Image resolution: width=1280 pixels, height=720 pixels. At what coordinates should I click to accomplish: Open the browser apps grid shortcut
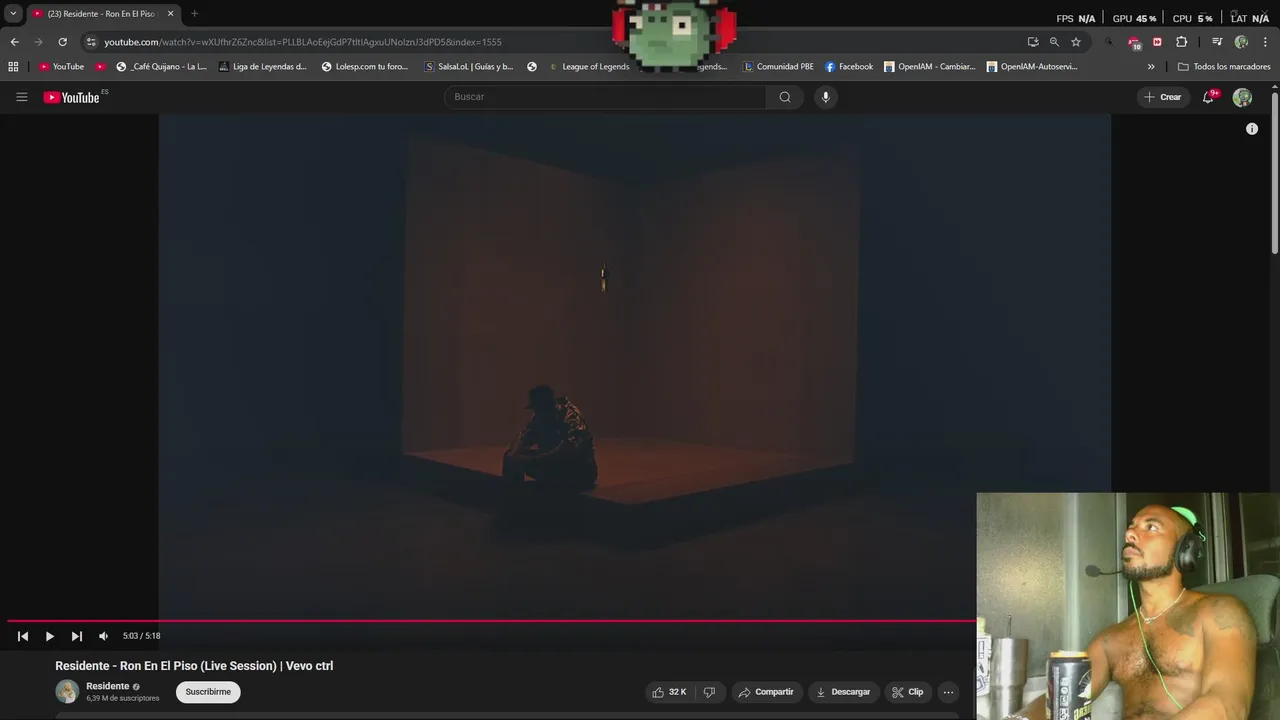(x=13, y=67)
